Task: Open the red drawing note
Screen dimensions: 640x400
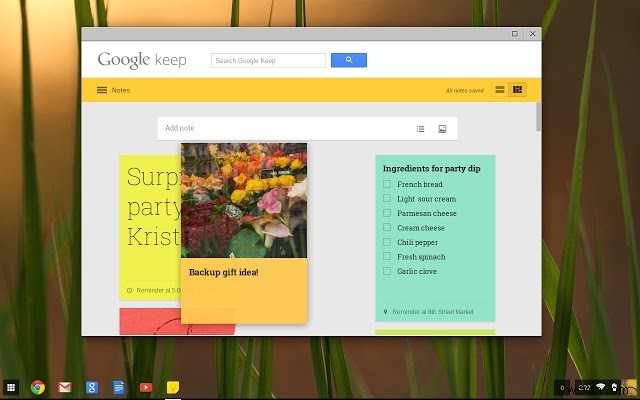Action: [x=150, y=322]
